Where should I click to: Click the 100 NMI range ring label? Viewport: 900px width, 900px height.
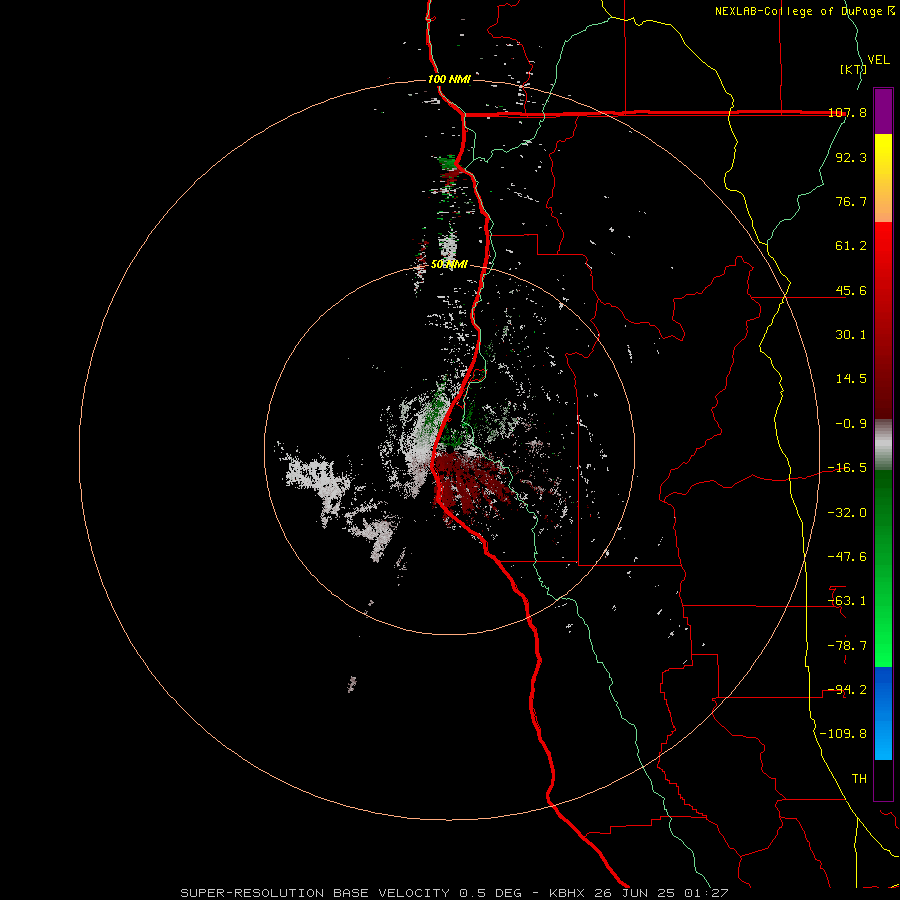click(449, 79)
